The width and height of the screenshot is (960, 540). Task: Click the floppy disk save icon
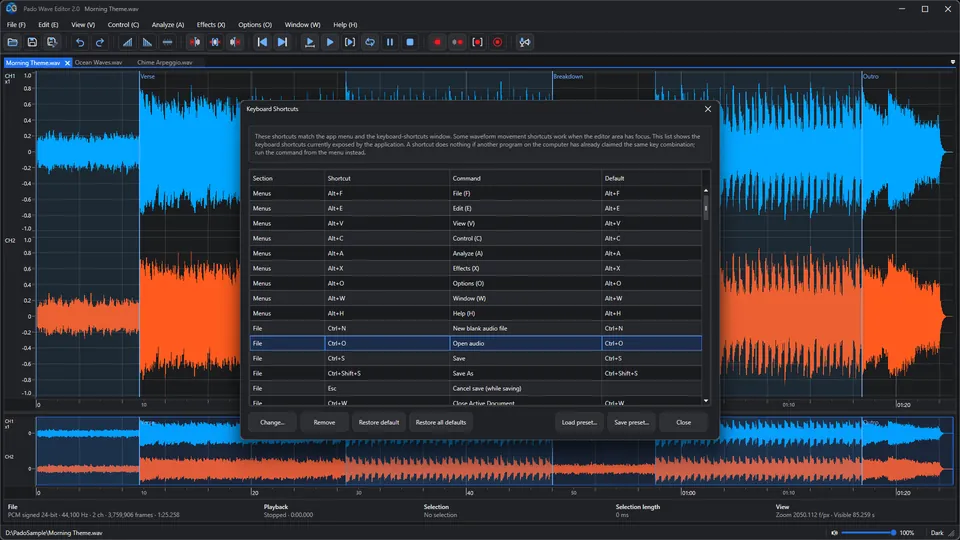32,42
